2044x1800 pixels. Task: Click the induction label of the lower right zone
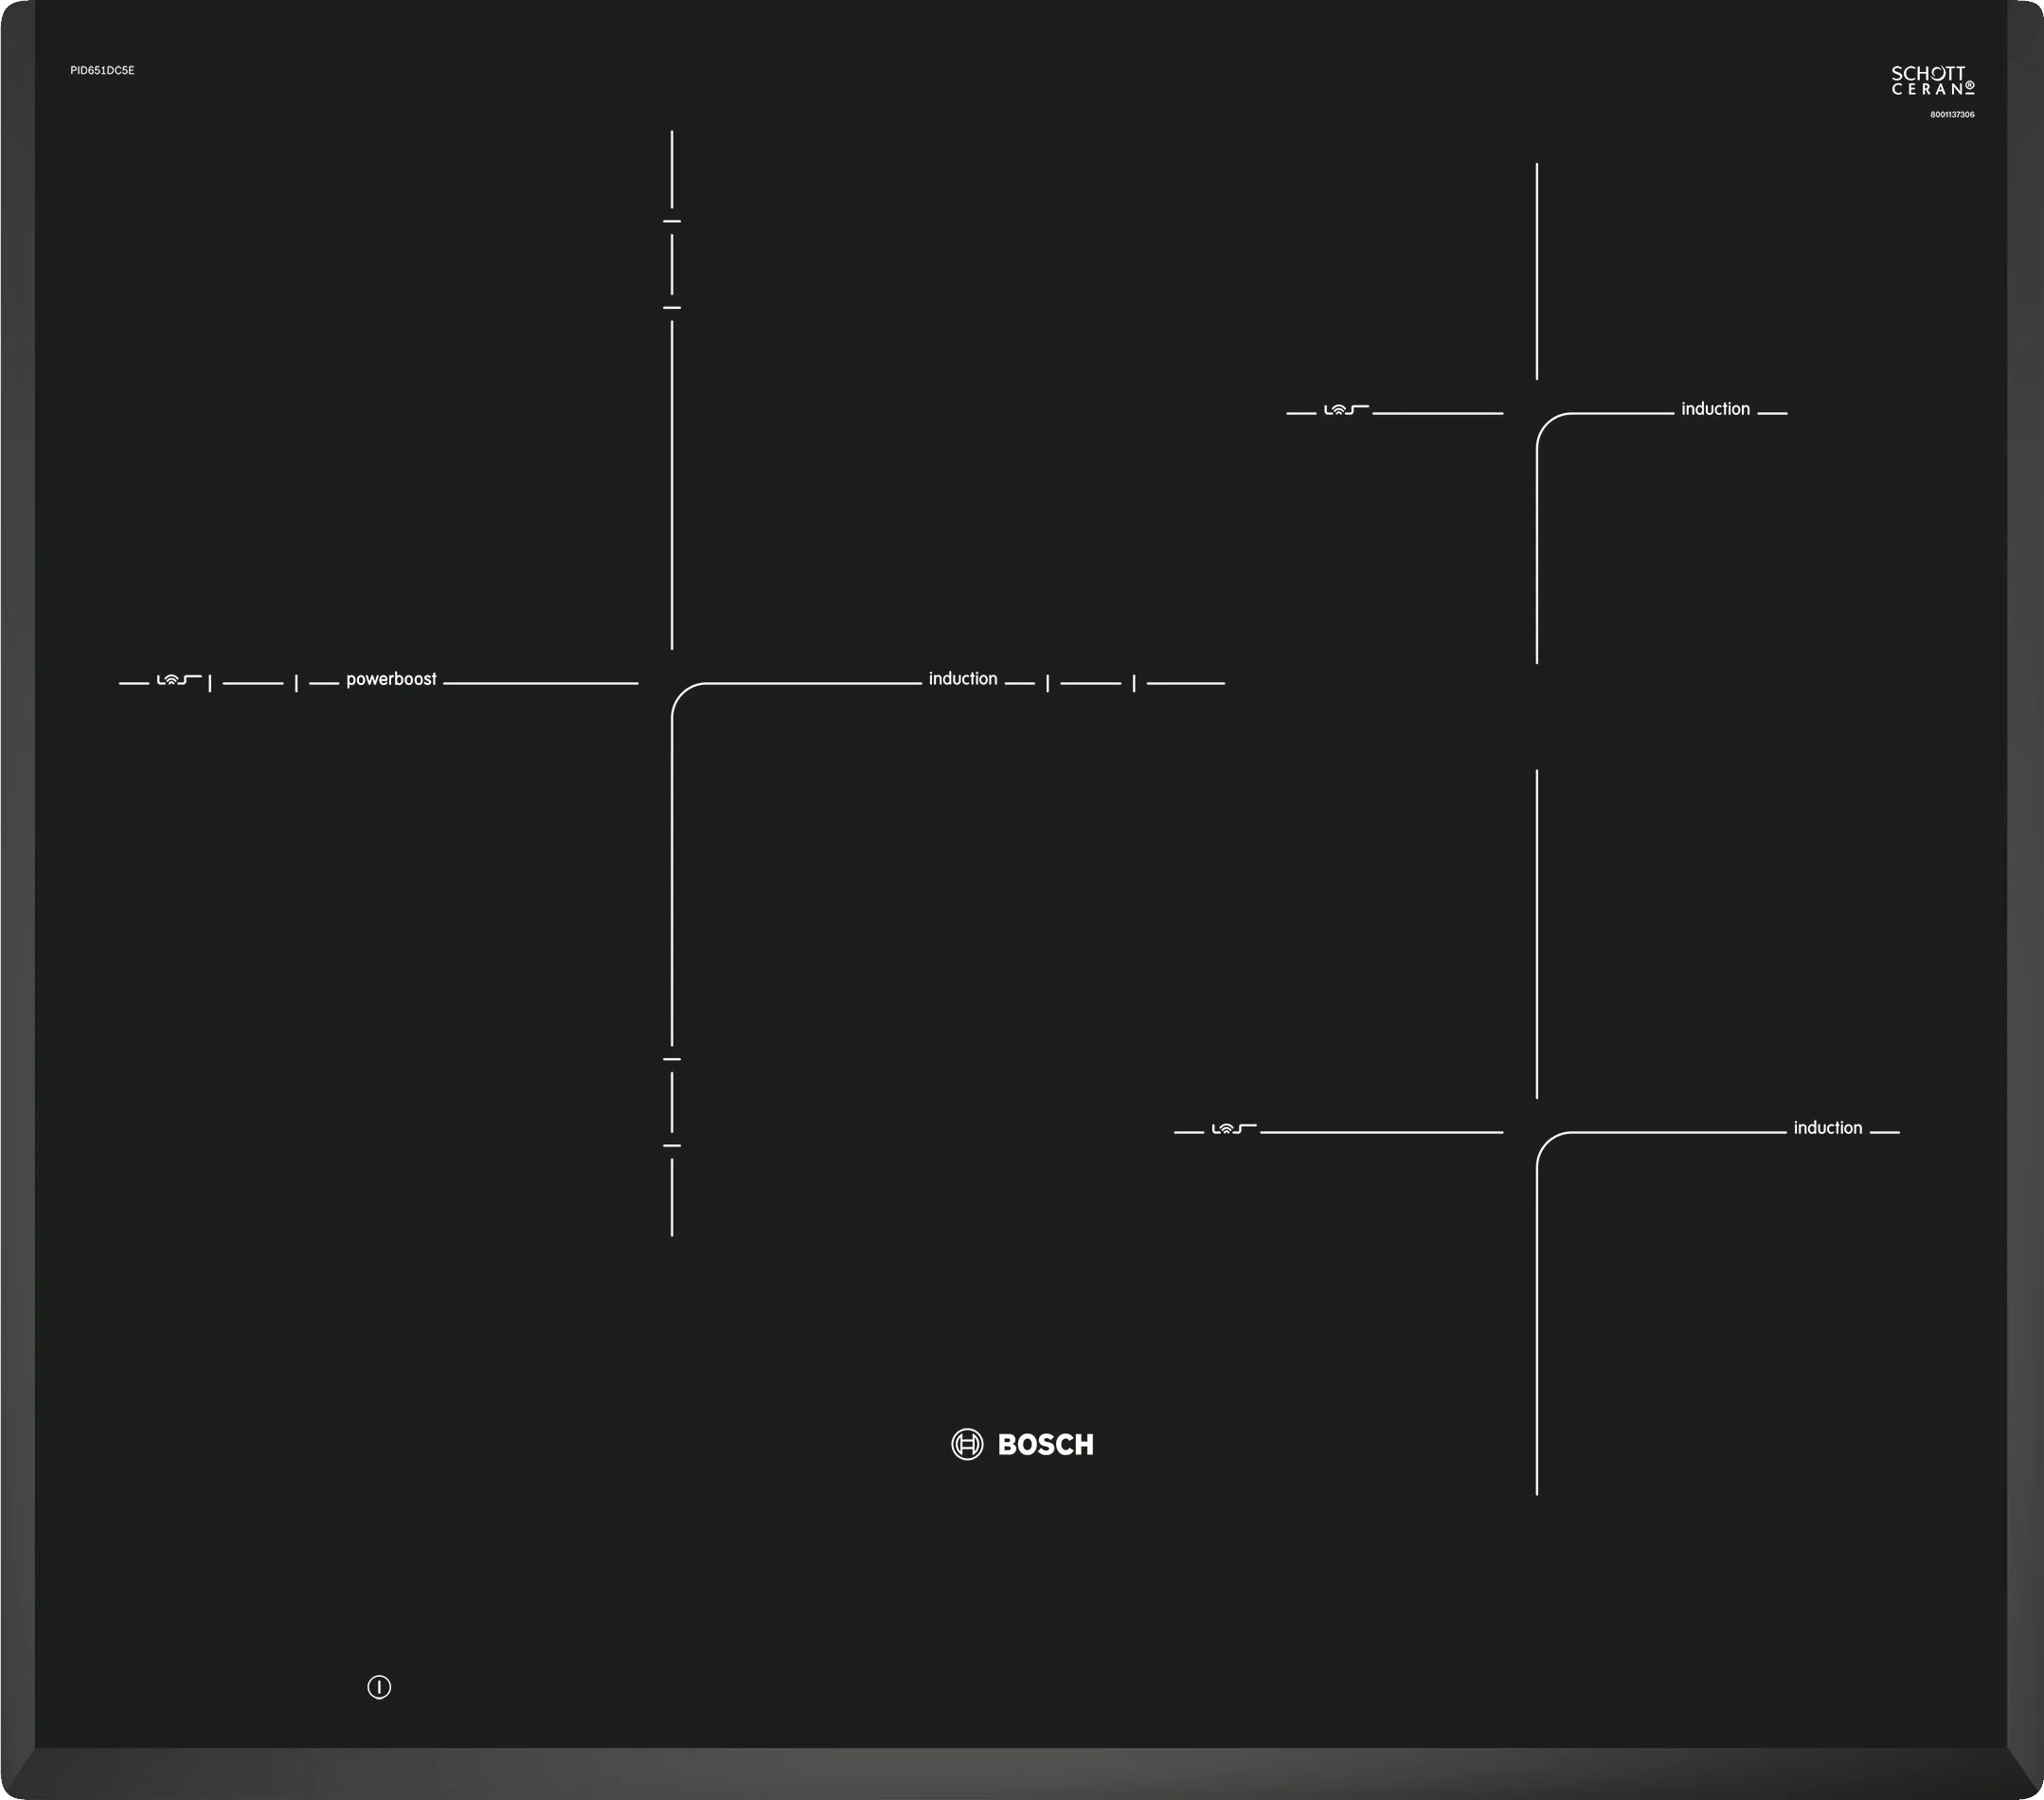point(1827,1128)
